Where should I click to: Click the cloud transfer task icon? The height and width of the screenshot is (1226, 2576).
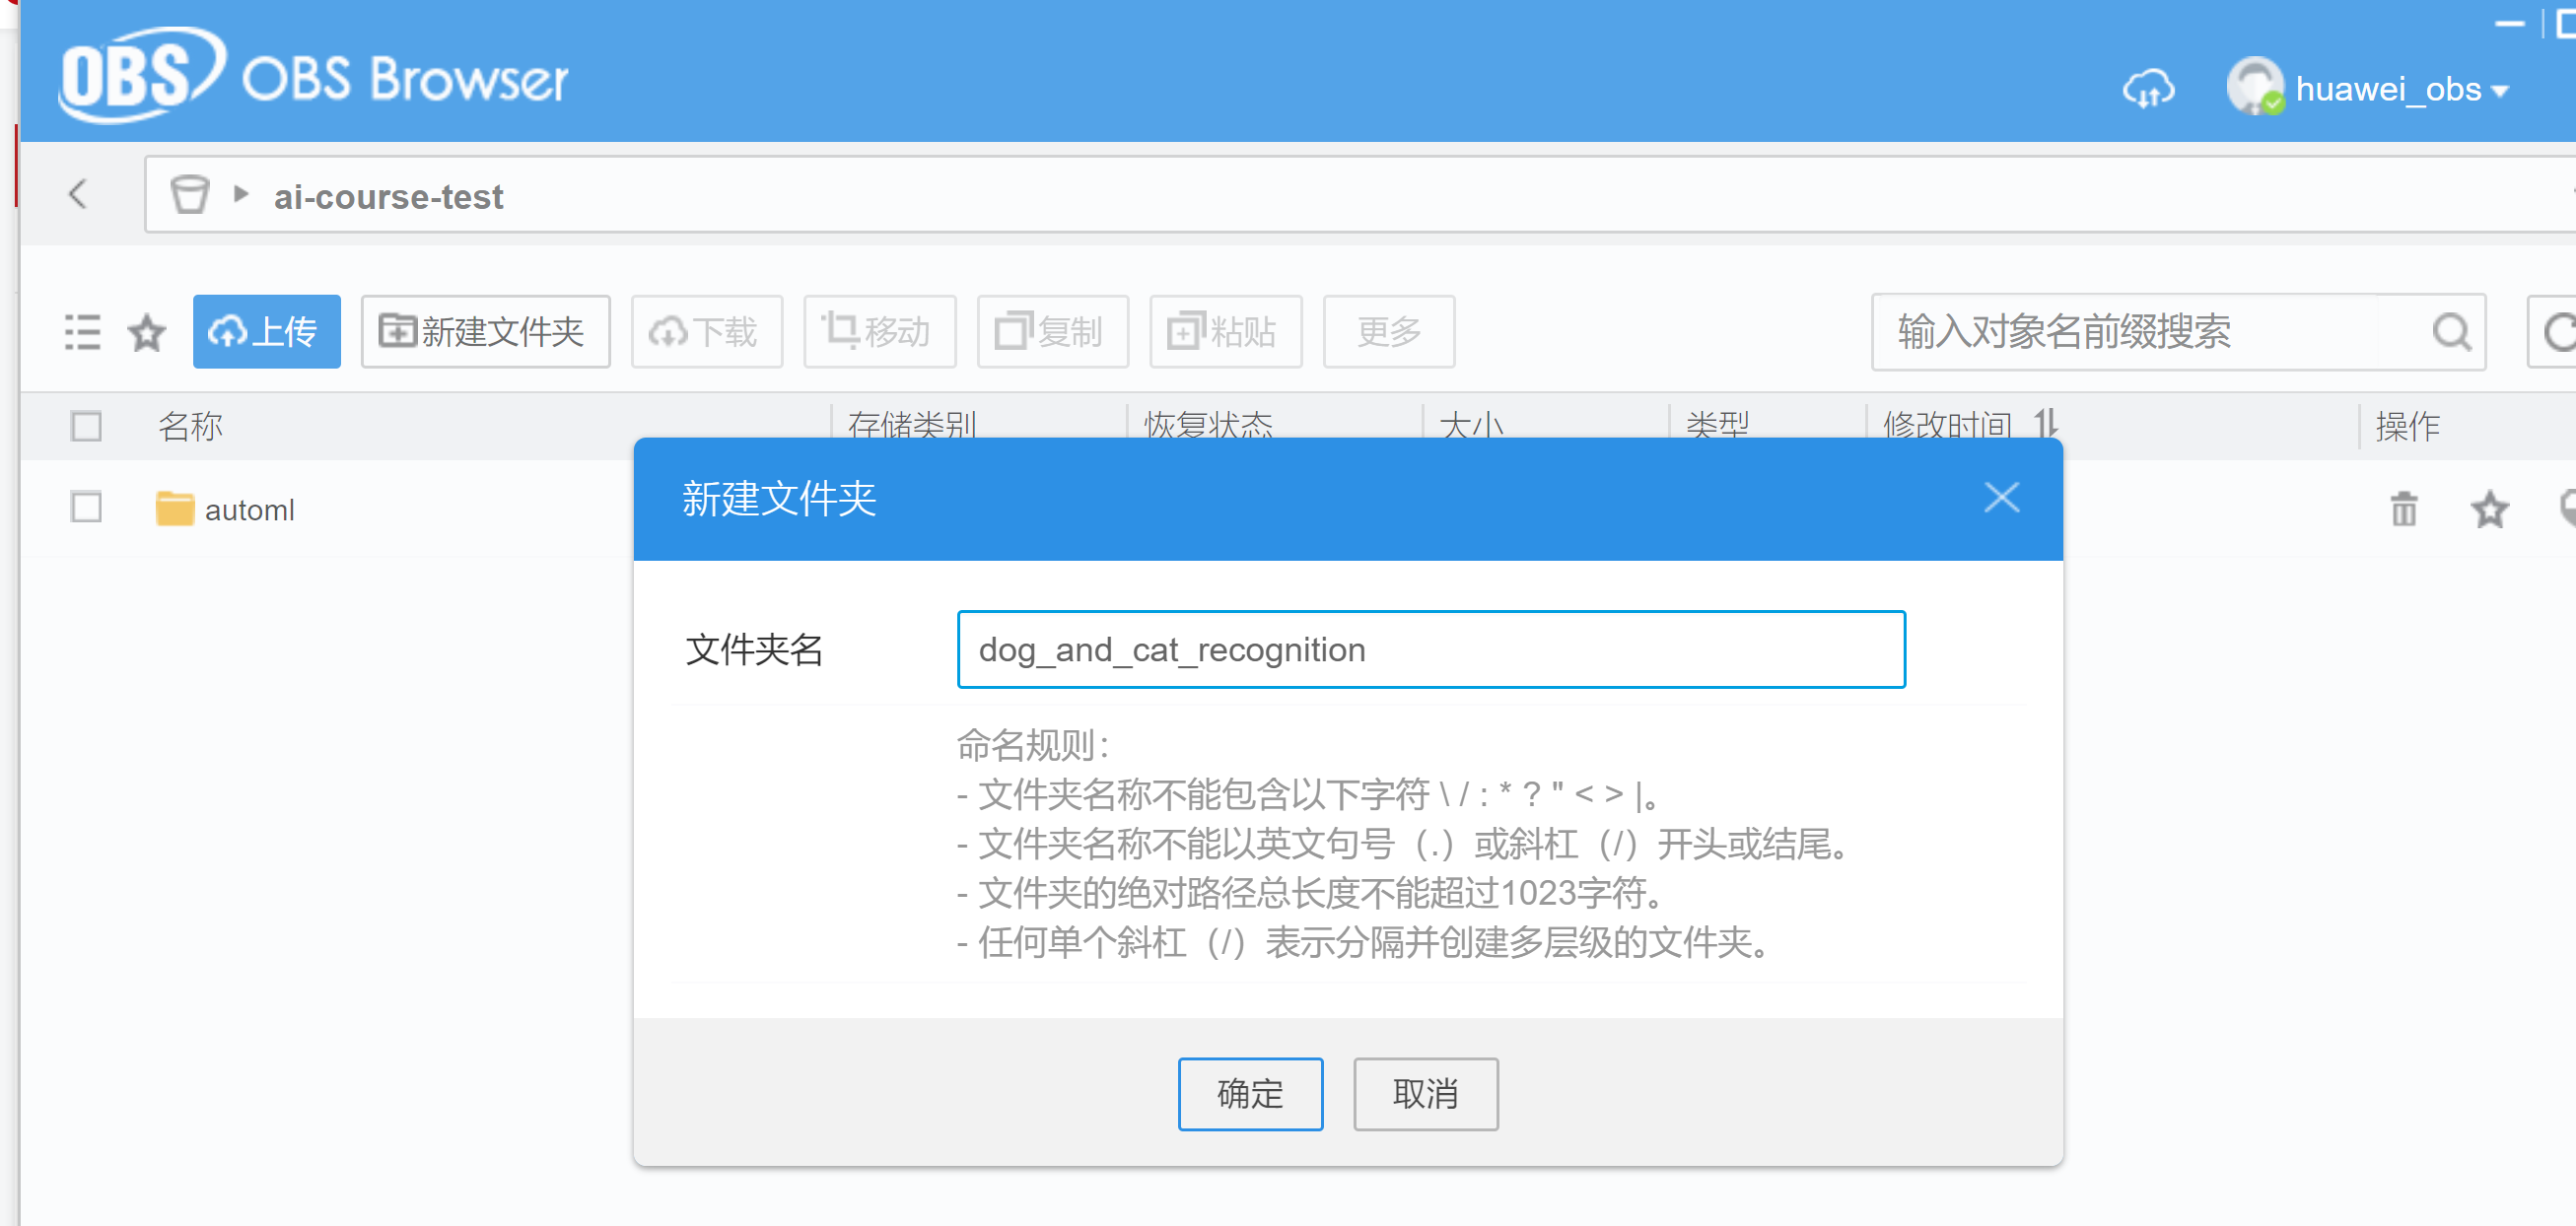[x=2148, y=90]
